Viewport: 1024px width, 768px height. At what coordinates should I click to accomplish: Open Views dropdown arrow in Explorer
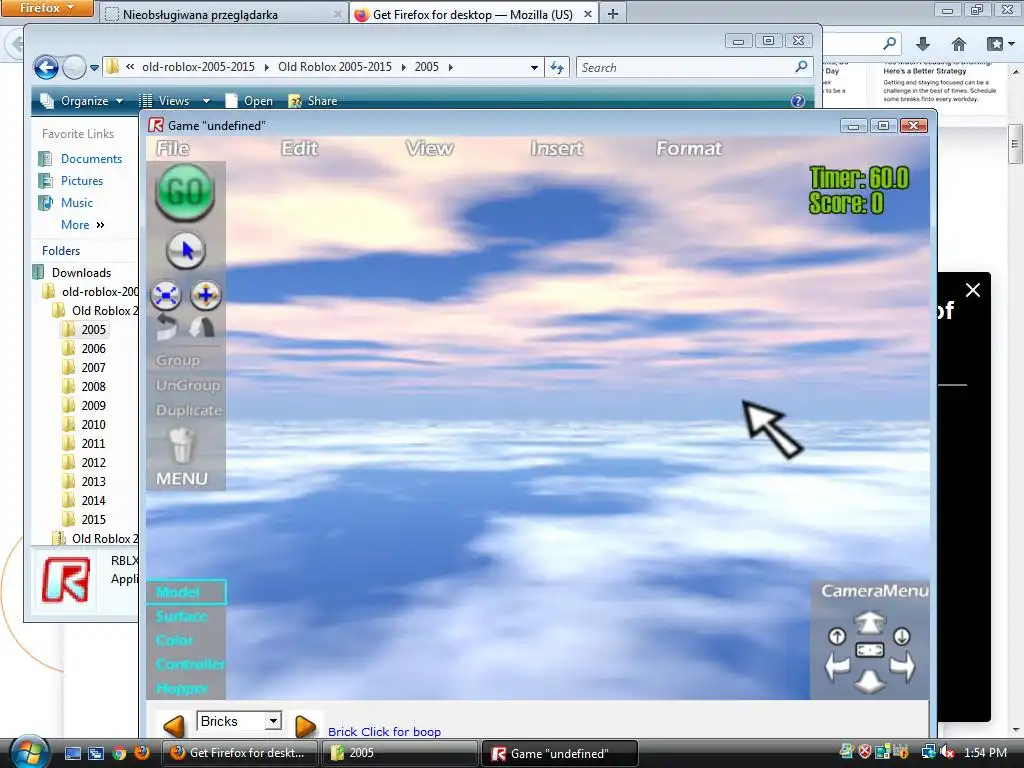pyautogui.click(x=206, y=101)
